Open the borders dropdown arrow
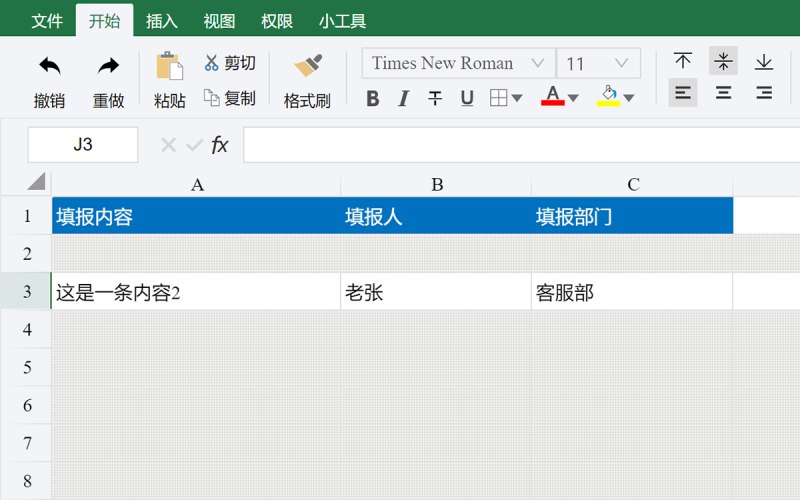 [517, 98]
